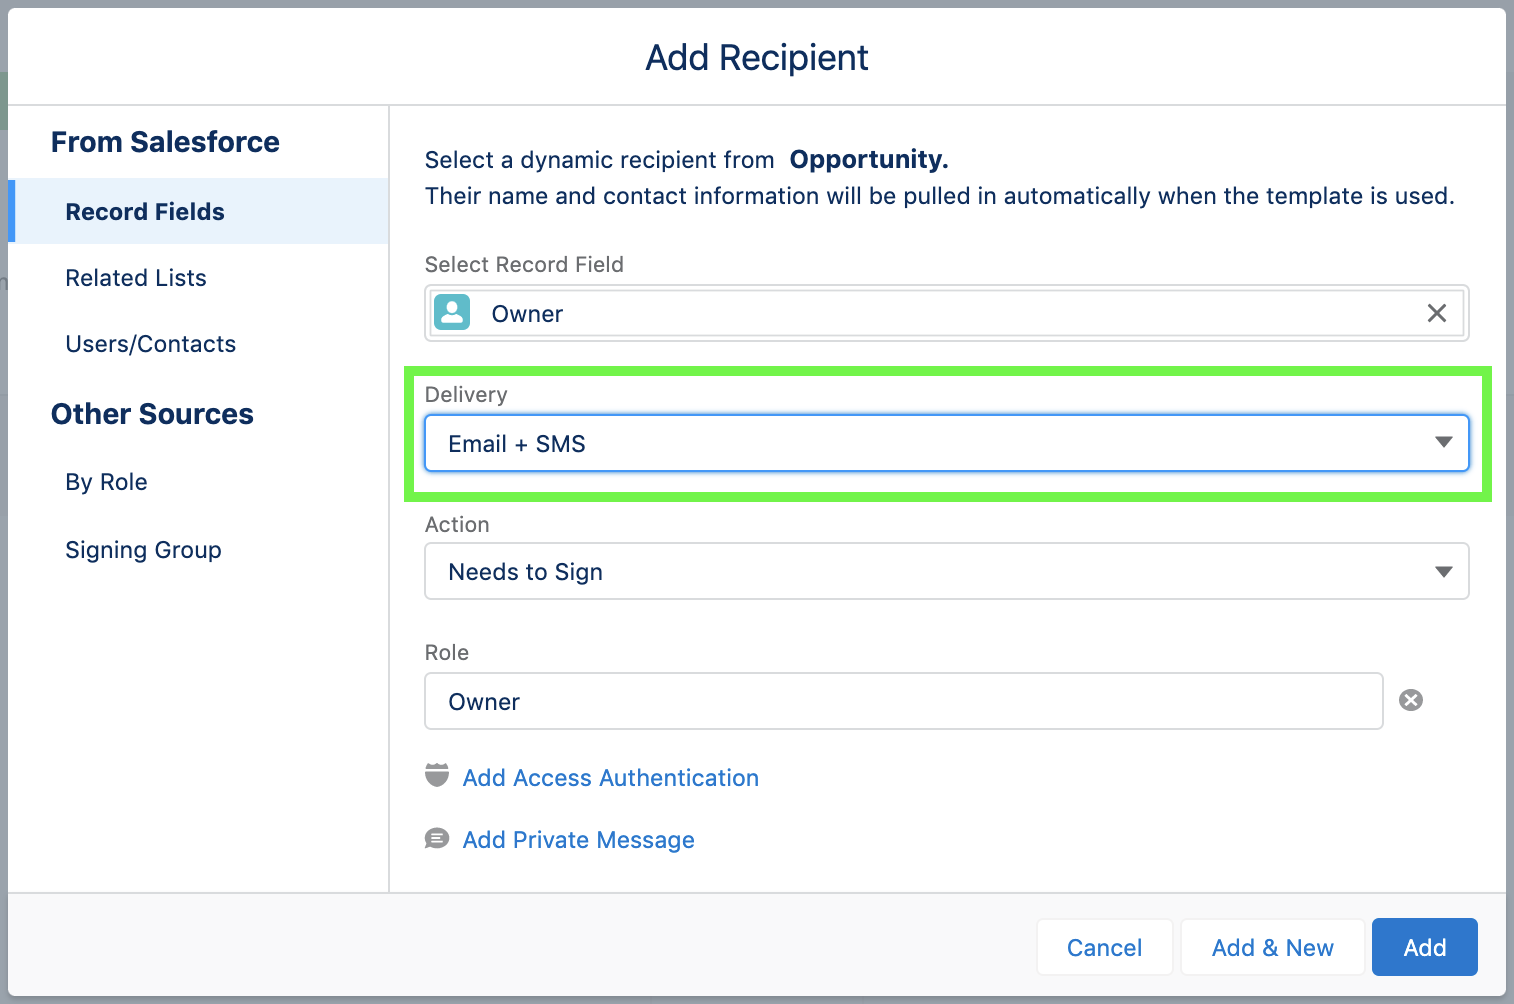This screenshot has width=1514, height=1004.
Task: Click the speech bubble icon beside Private Message
Action: point(437,838)
